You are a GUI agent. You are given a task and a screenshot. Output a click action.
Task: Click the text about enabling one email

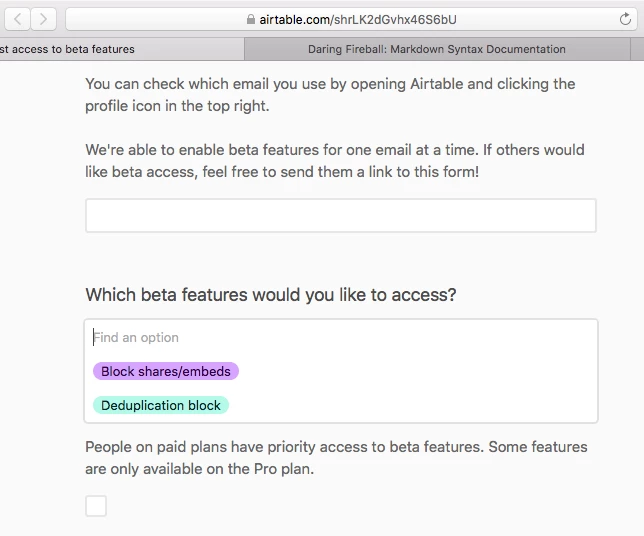(335, 161)
